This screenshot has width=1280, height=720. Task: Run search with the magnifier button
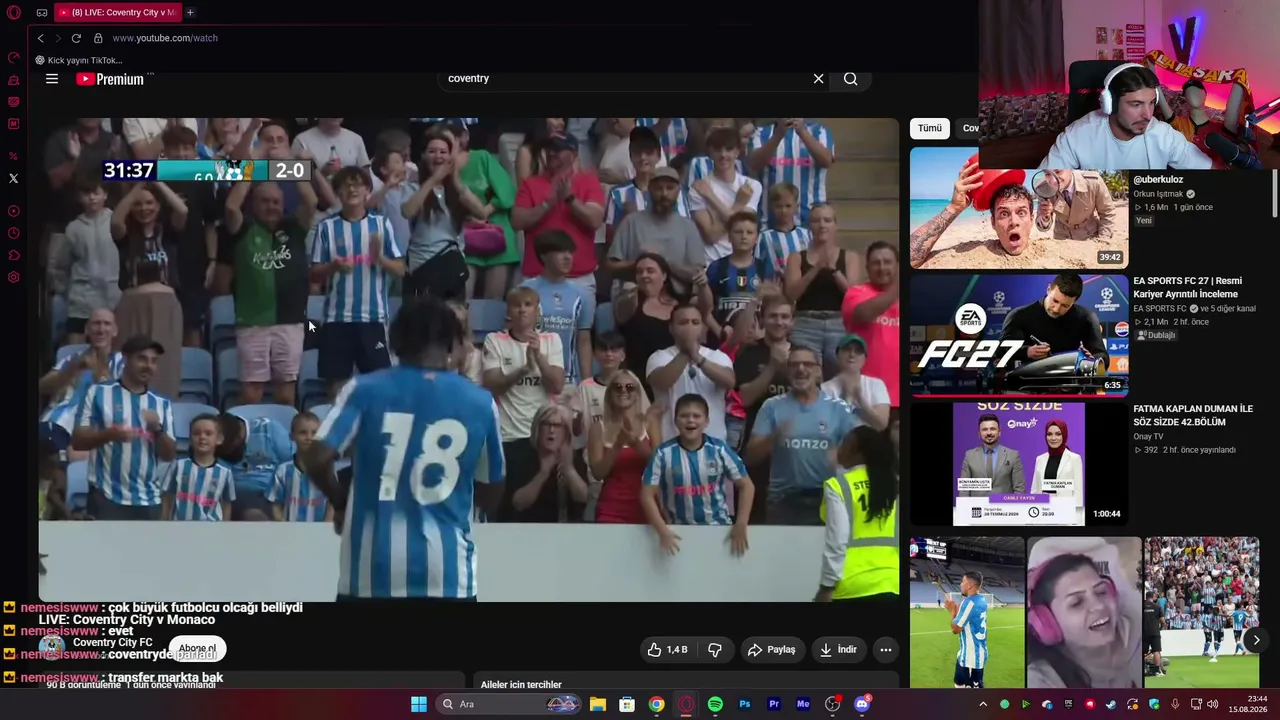click(x=850, y=79)
